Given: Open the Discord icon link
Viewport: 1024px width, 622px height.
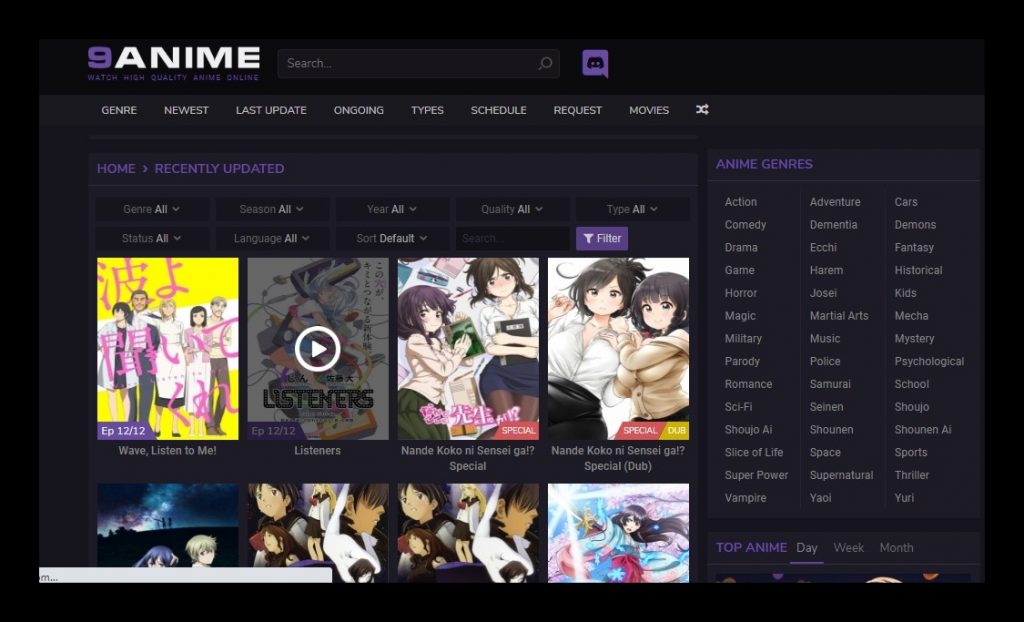Looking at the screenshot, I should (x=595, y=63).
